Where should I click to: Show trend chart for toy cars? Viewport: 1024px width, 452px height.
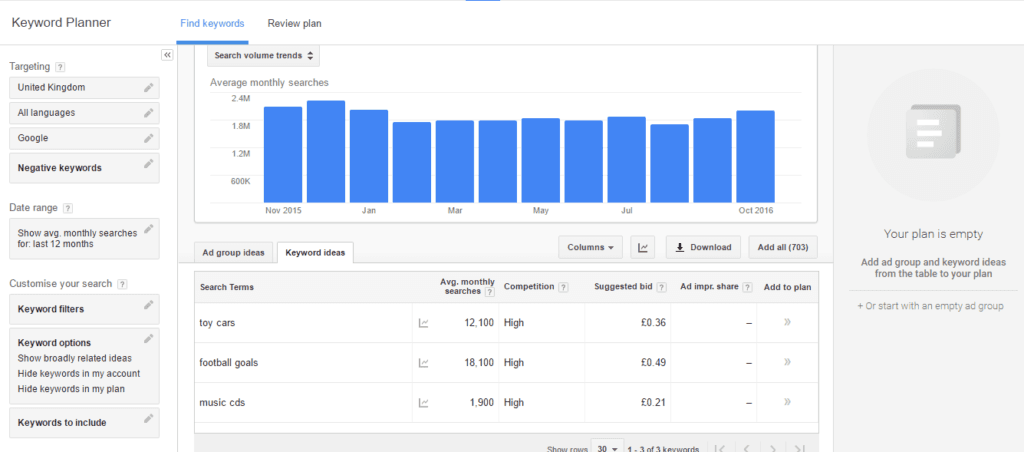coord(423,322)
